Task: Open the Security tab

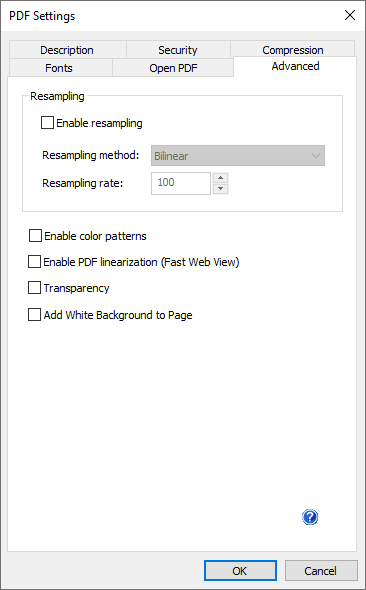Action: pyautogui.click(x=178, y=50)
